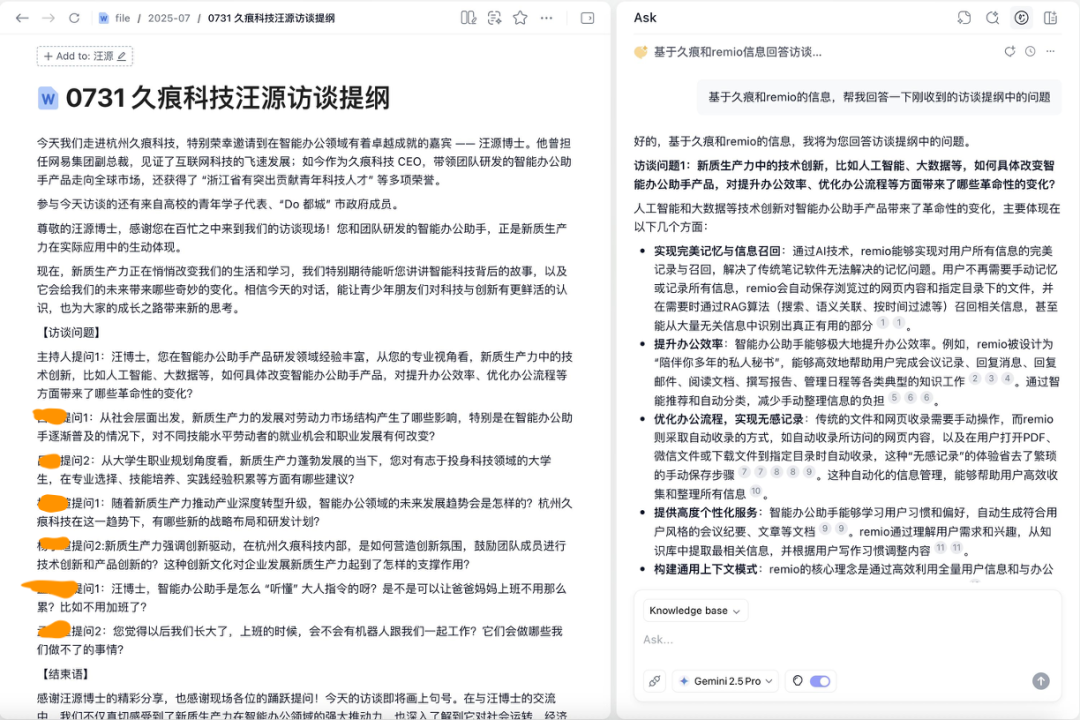Click the AI scan icon beside the star
Viewport: 1080px width, 720px height.
495,18
